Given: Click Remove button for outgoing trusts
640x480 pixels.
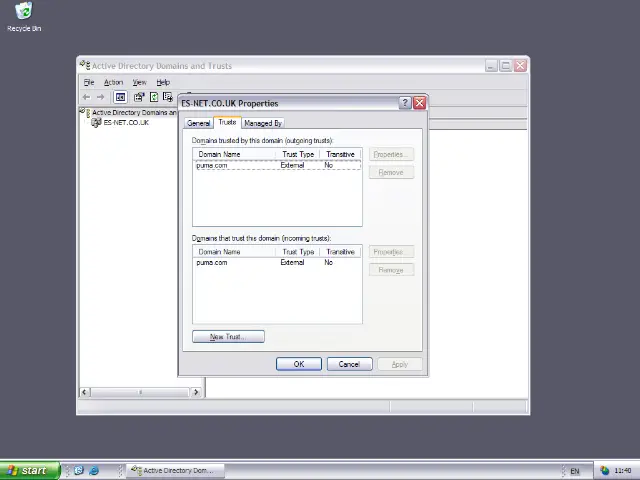Looking at the screenshot, I should [391, 172].
